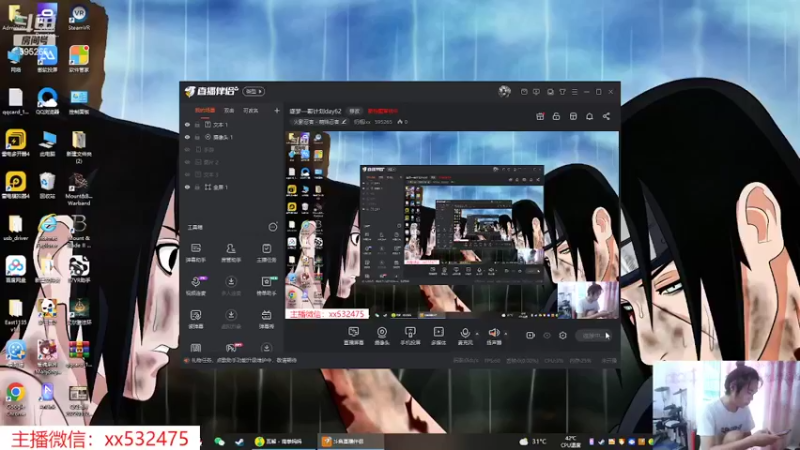Screen dimensions: 800x450
Task: Select the 文本 1 source row
Action: tap(232, 124)
